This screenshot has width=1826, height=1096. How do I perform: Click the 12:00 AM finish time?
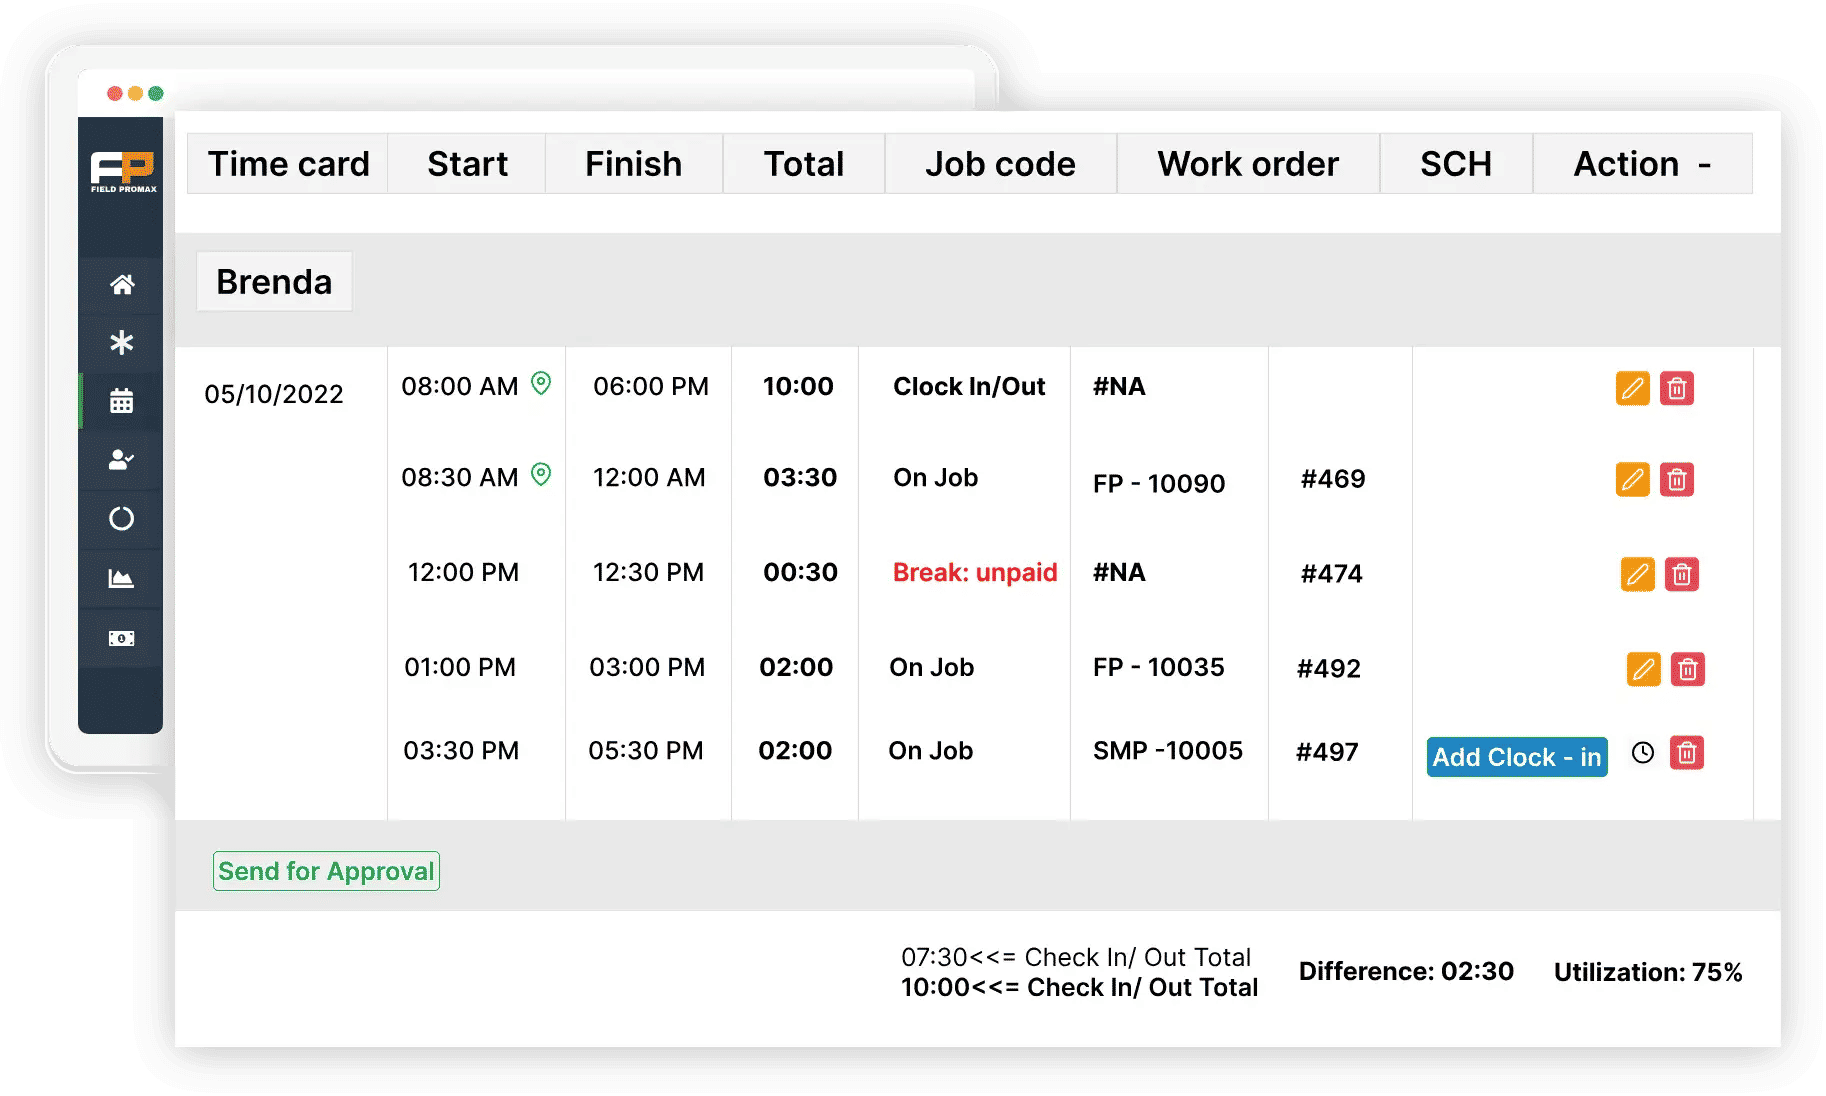649,477
